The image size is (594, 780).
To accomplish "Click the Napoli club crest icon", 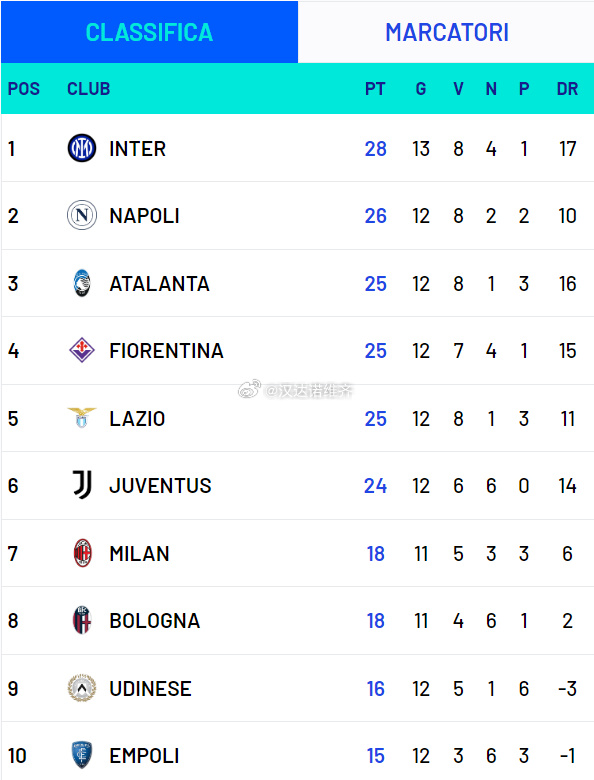I will coord(82,215).
